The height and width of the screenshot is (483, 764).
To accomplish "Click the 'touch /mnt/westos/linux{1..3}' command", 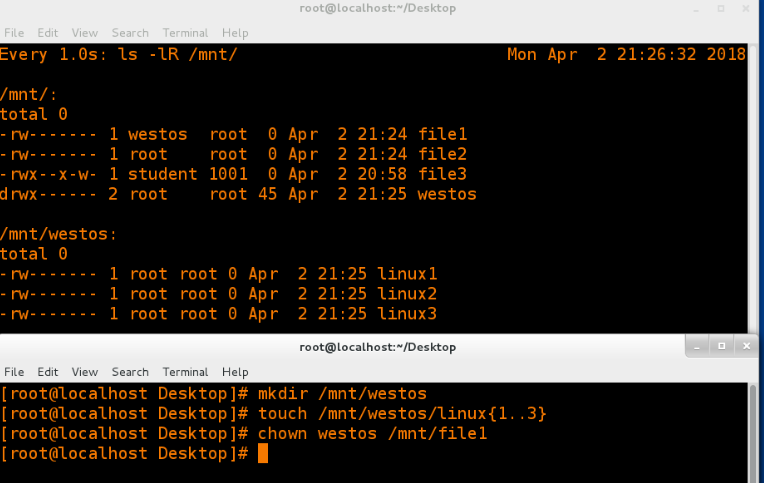I will (402, 413).
